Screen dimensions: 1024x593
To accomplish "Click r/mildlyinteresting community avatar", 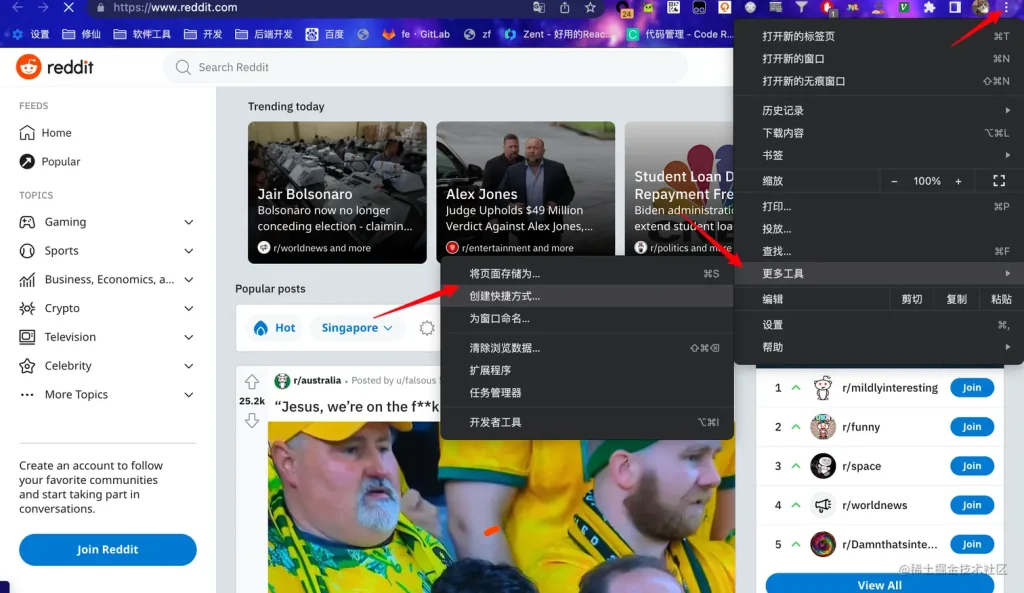I will (x=823, y=388).
